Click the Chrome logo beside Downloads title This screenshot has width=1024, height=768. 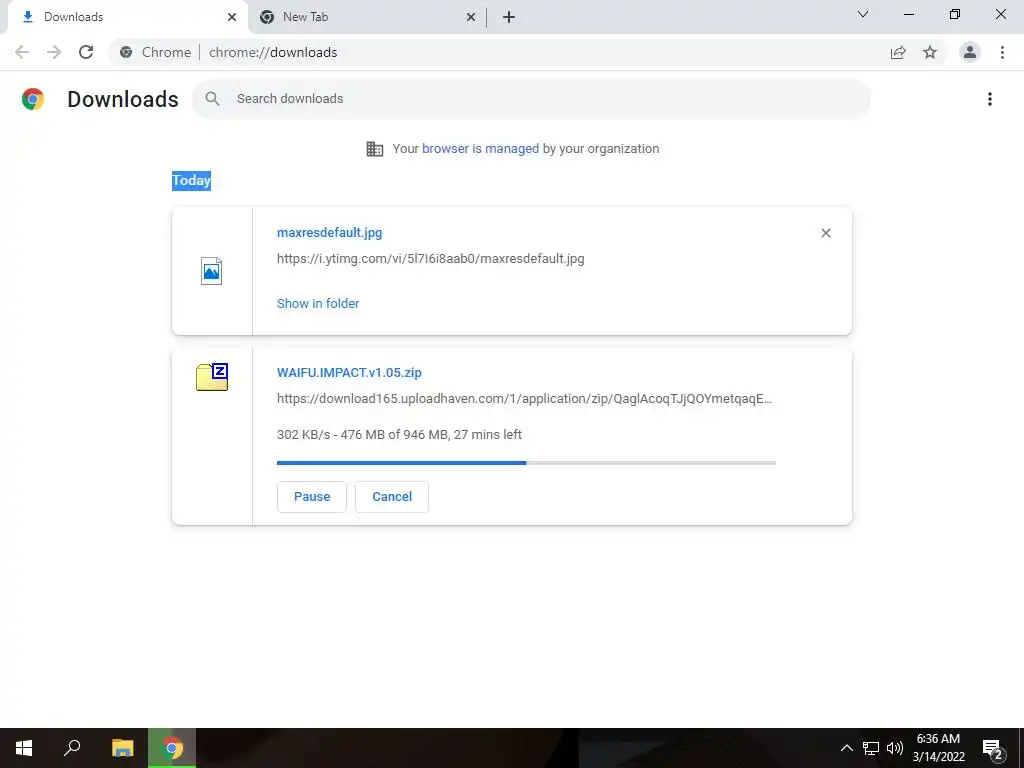pyautogui.click(x=33, y=99)
